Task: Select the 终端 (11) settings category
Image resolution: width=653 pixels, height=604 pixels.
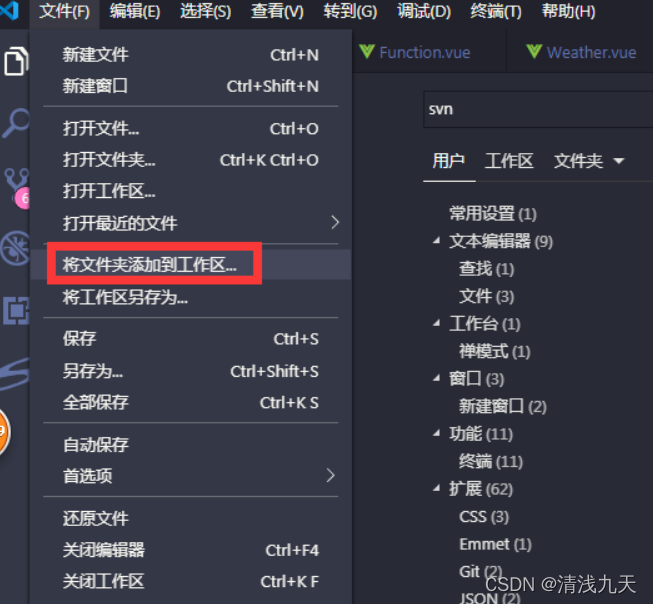Action: click(x=491, y=462)
